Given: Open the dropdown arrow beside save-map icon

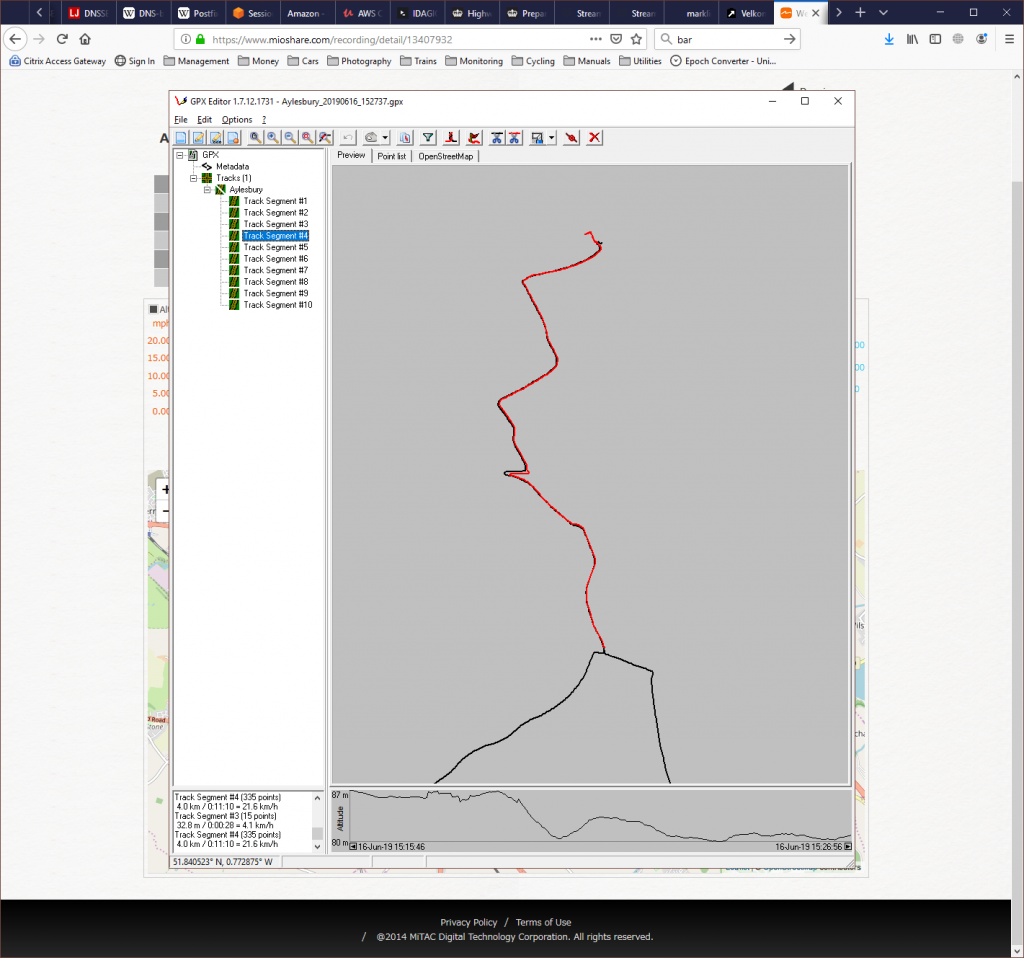Looking at the screenshot, I should (x=552, y=138).
